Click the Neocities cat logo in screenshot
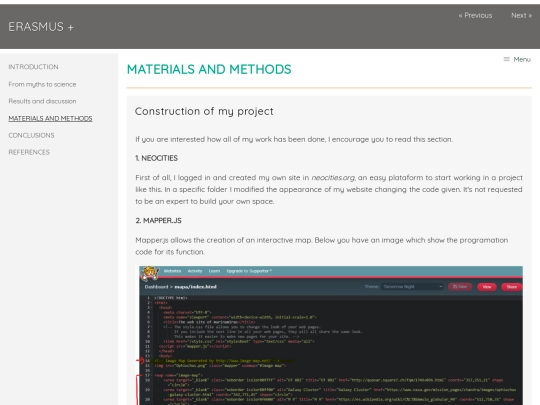This screenshot has width=540, height=405. tap(149, 273)
